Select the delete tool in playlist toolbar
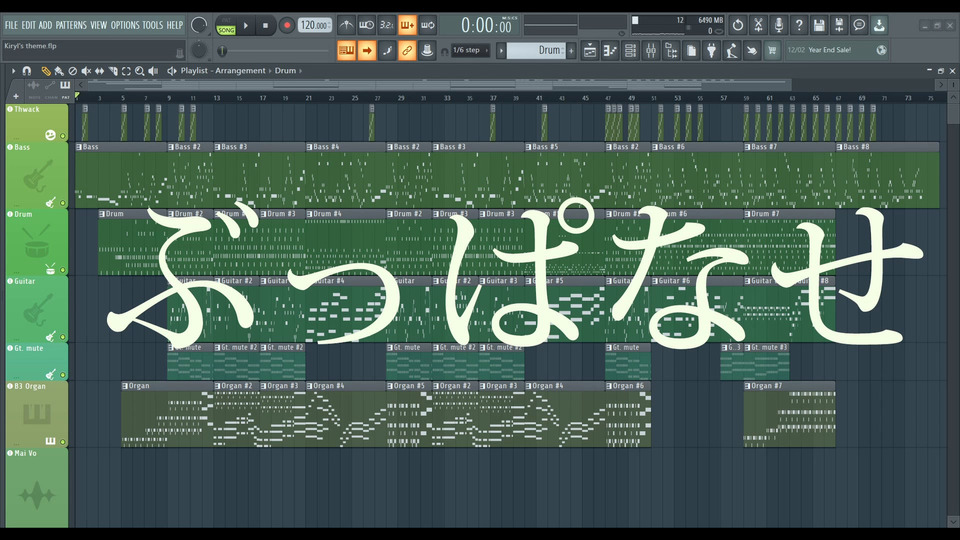The height and width of the screenshot is (540, 960). tap(73, 71)
